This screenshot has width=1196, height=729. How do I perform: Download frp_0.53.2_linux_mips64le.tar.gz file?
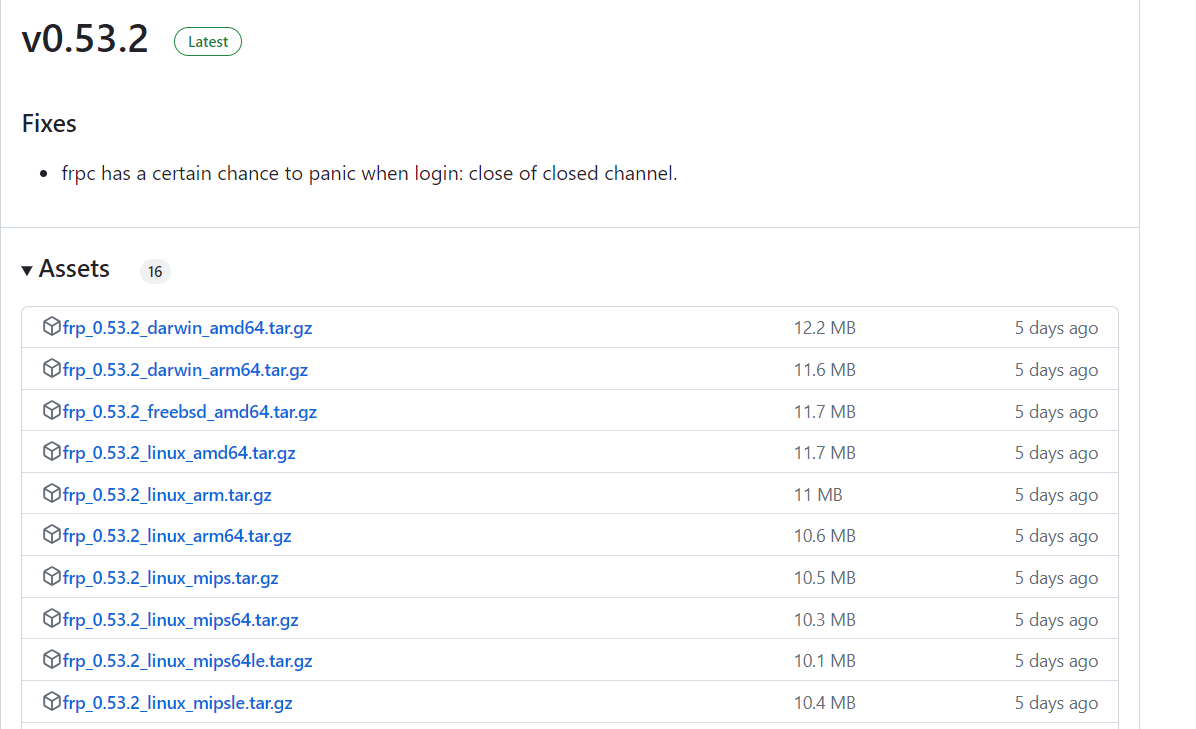187,661
